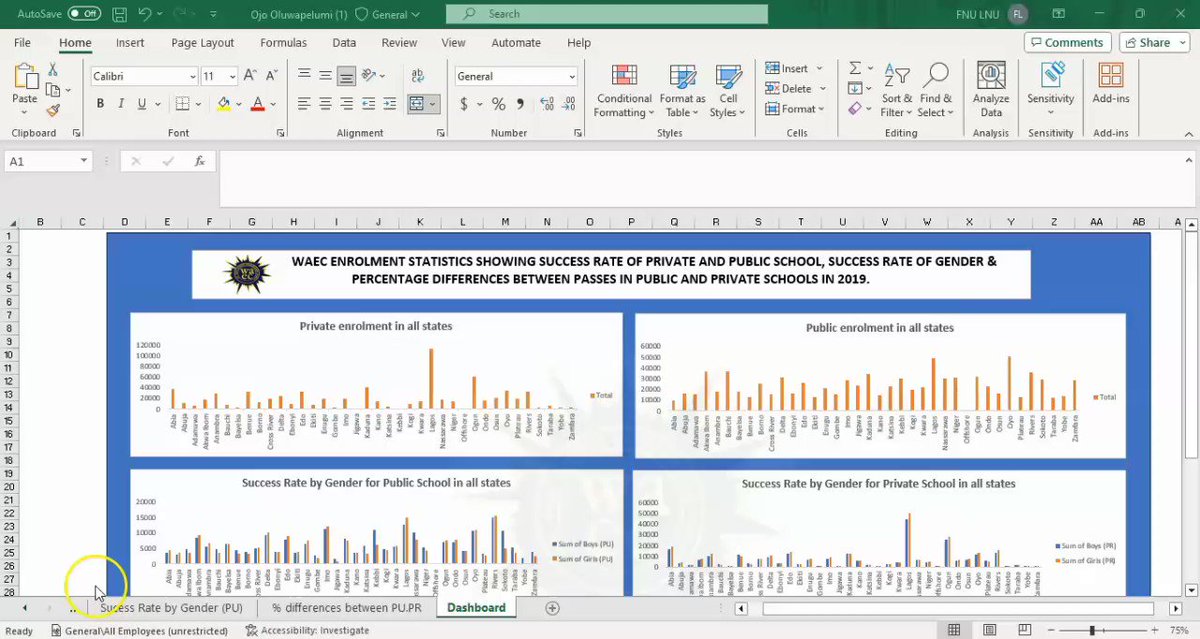Click Increase Font Size icon
Image resolution: width=1200 pixels, height=639 pixels.
(251, 76)
